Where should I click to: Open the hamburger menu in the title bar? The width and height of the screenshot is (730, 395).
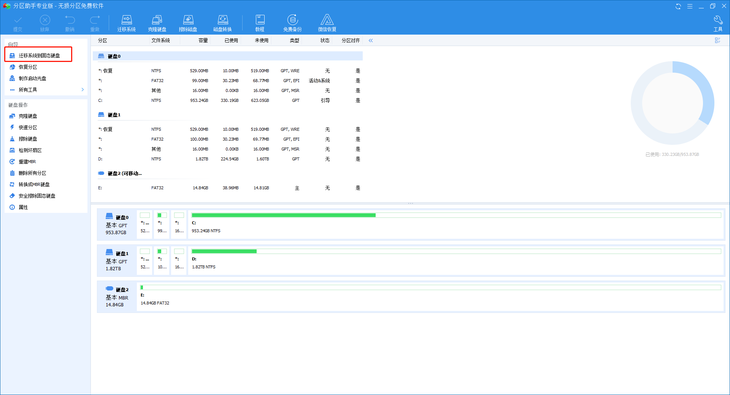tap(689, 6)
